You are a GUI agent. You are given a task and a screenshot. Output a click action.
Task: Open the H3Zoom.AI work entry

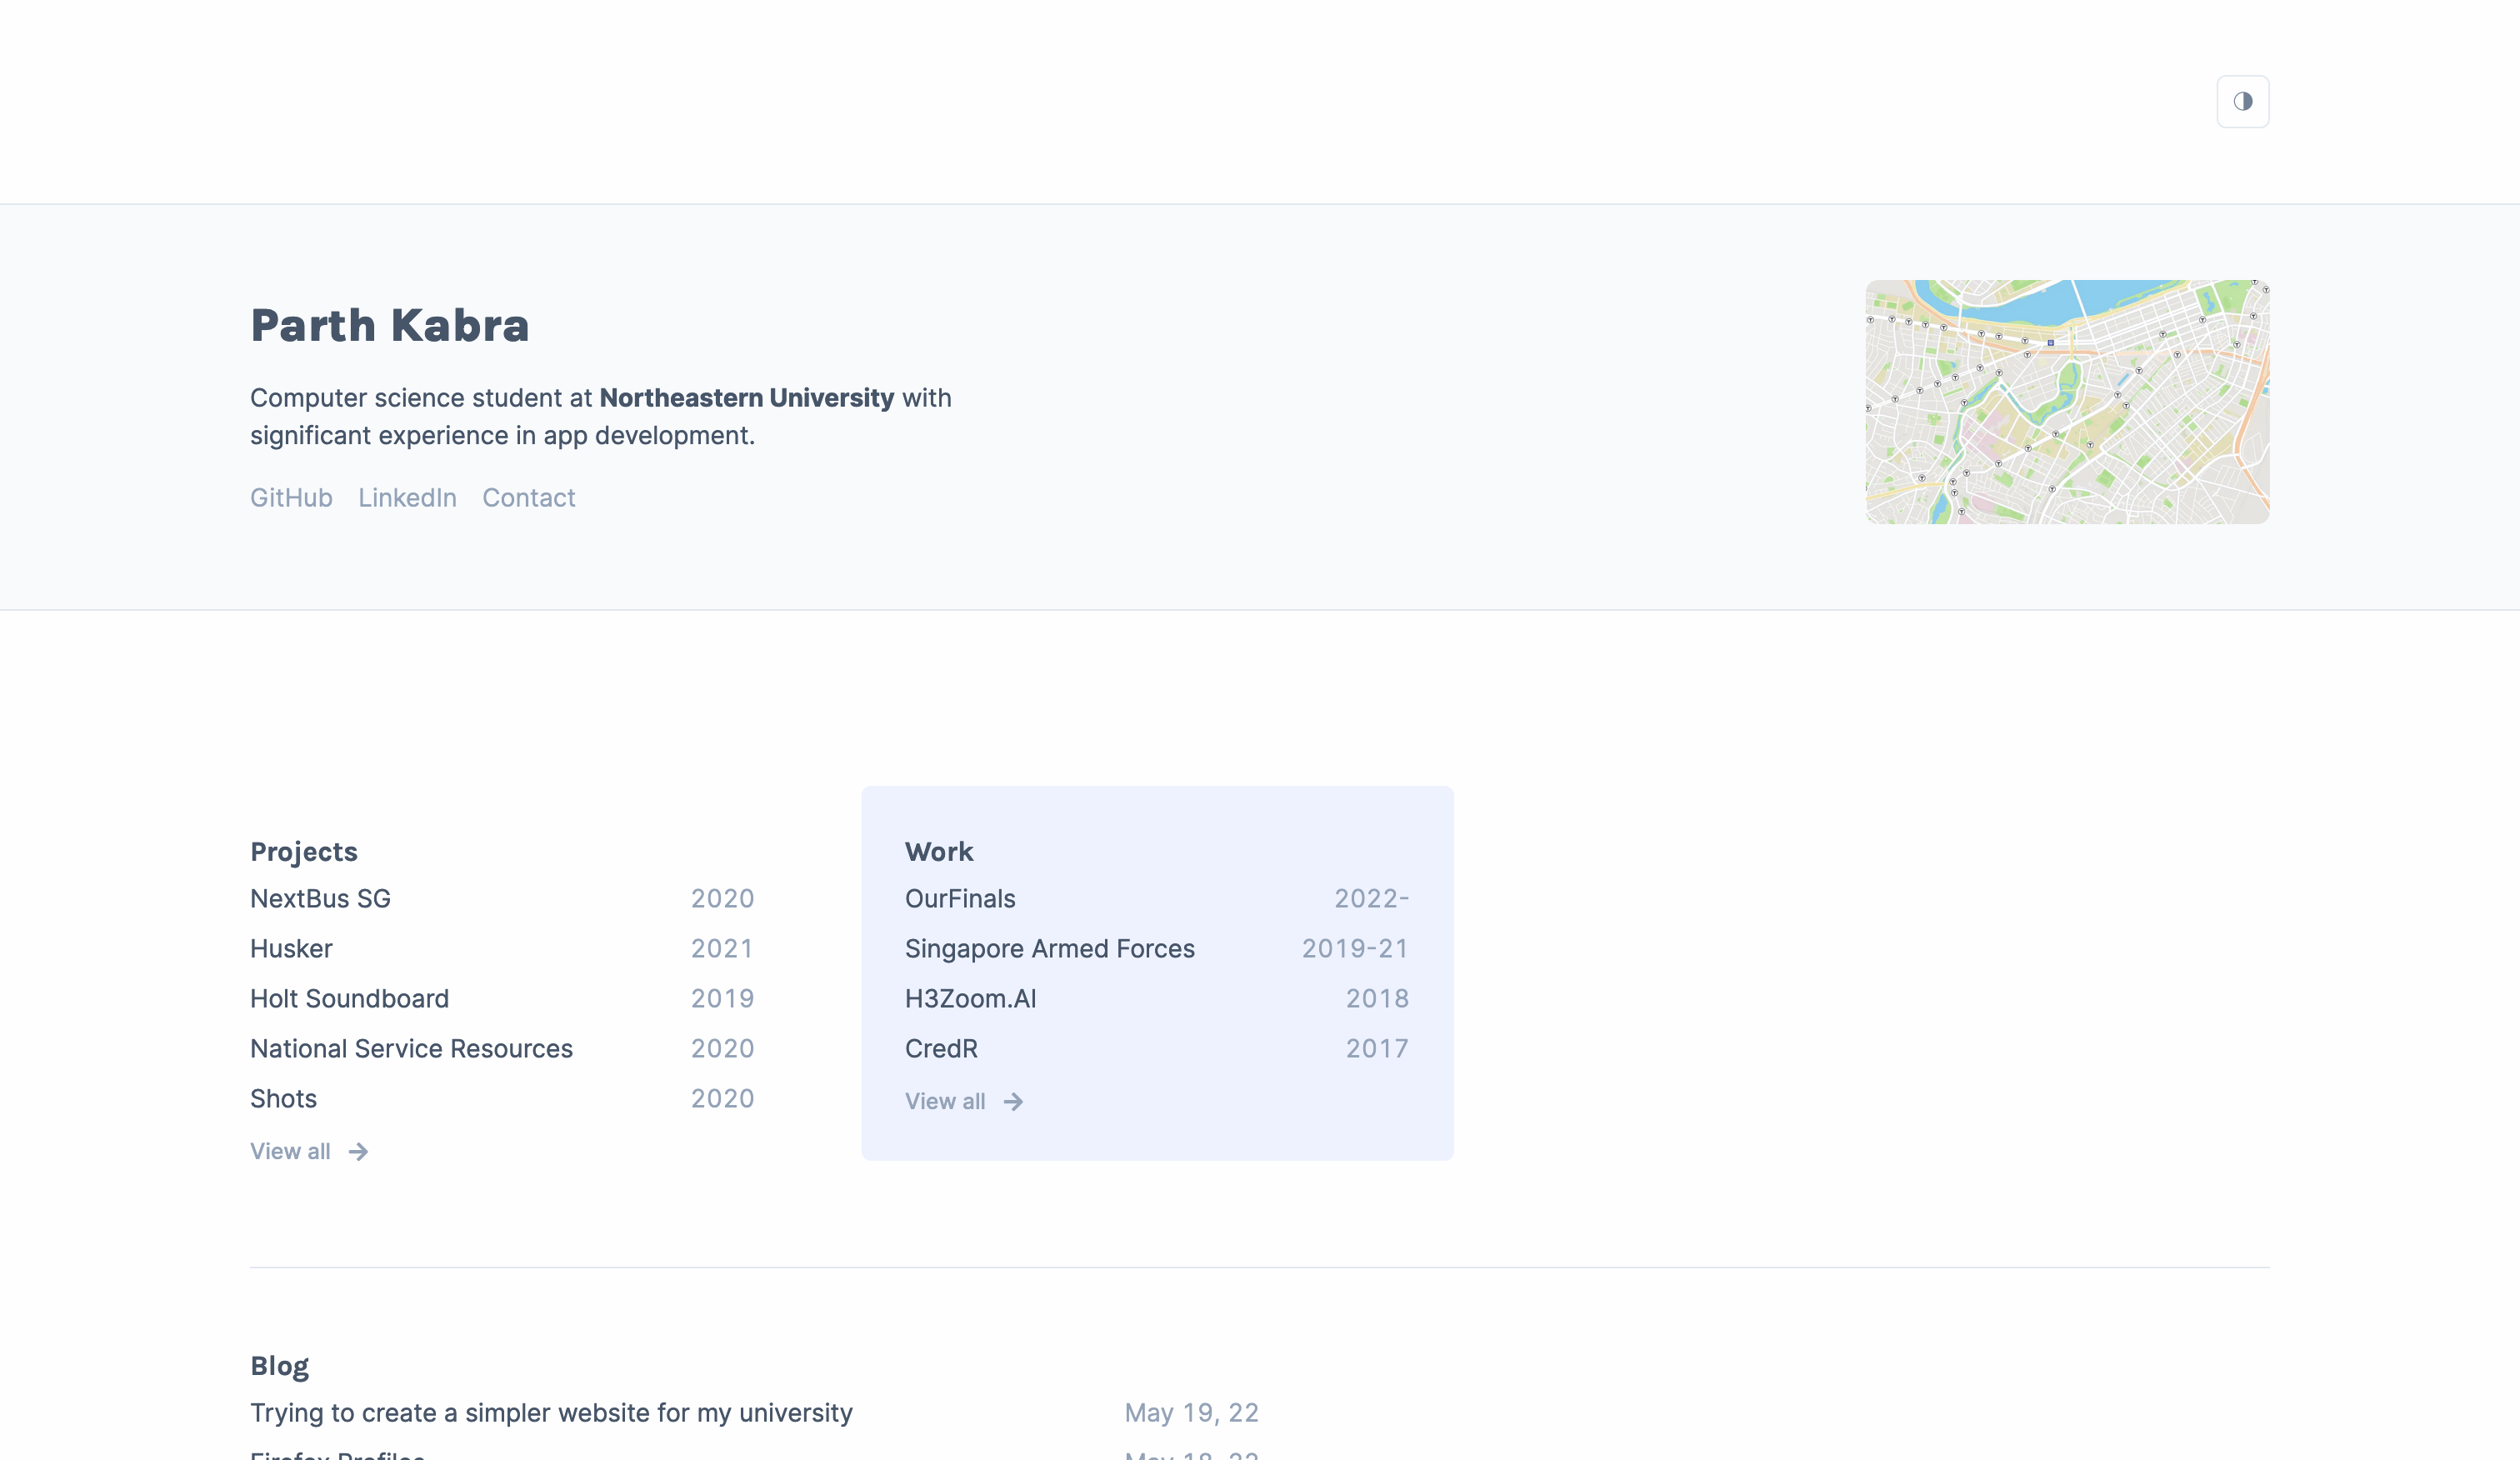970,999
